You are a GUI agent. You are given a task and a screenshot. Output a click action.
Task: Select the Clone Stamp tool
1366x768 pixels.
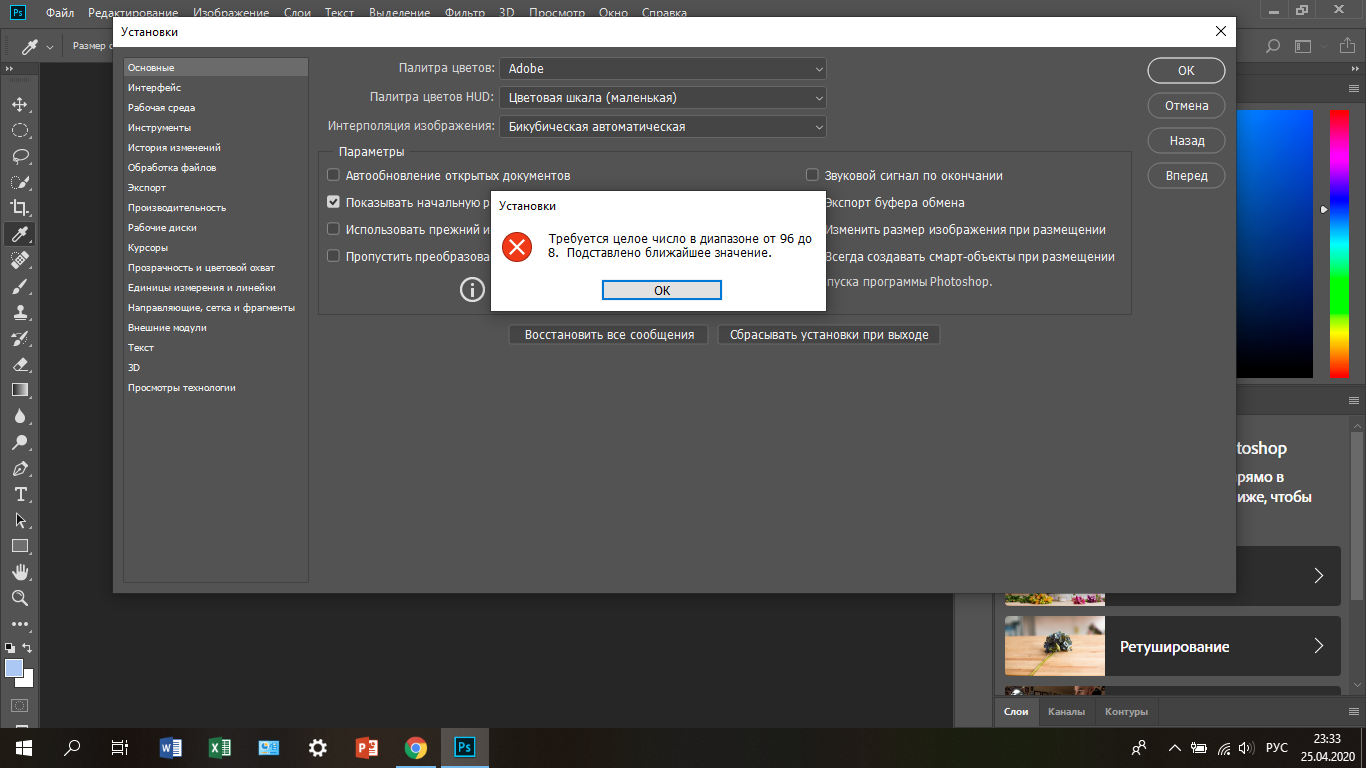[20, 312]
